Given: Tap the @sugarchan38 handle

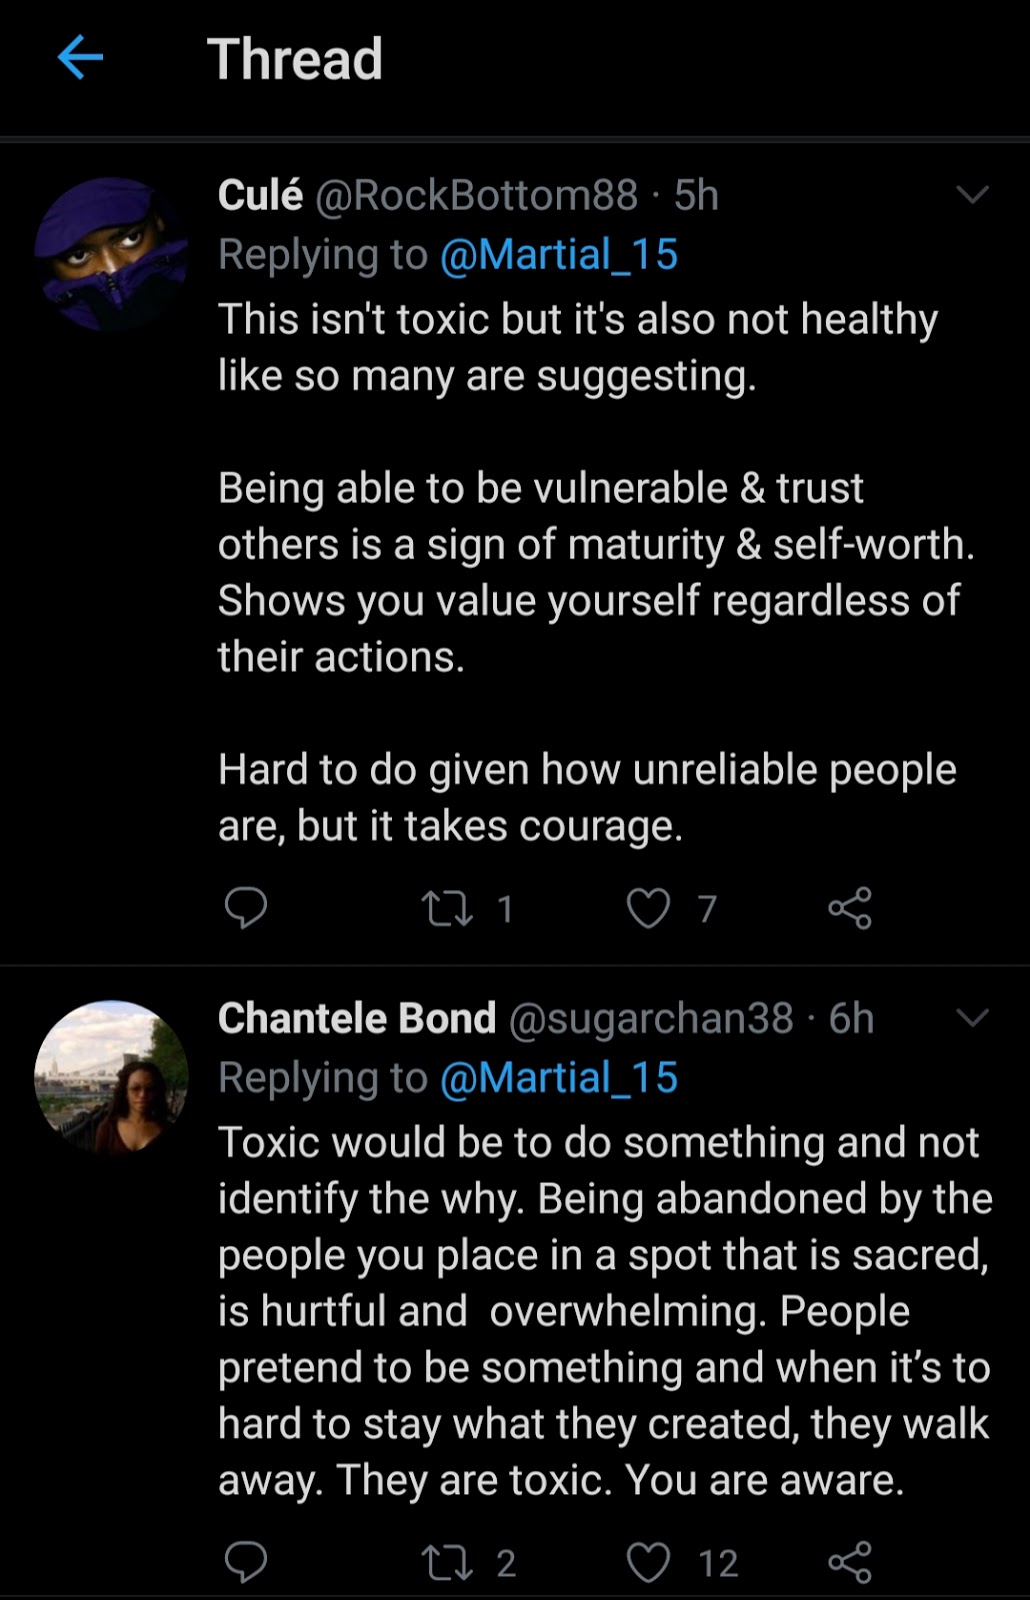Looking at the screenshot, I should pyautogui.click(x=651, y=1018).
